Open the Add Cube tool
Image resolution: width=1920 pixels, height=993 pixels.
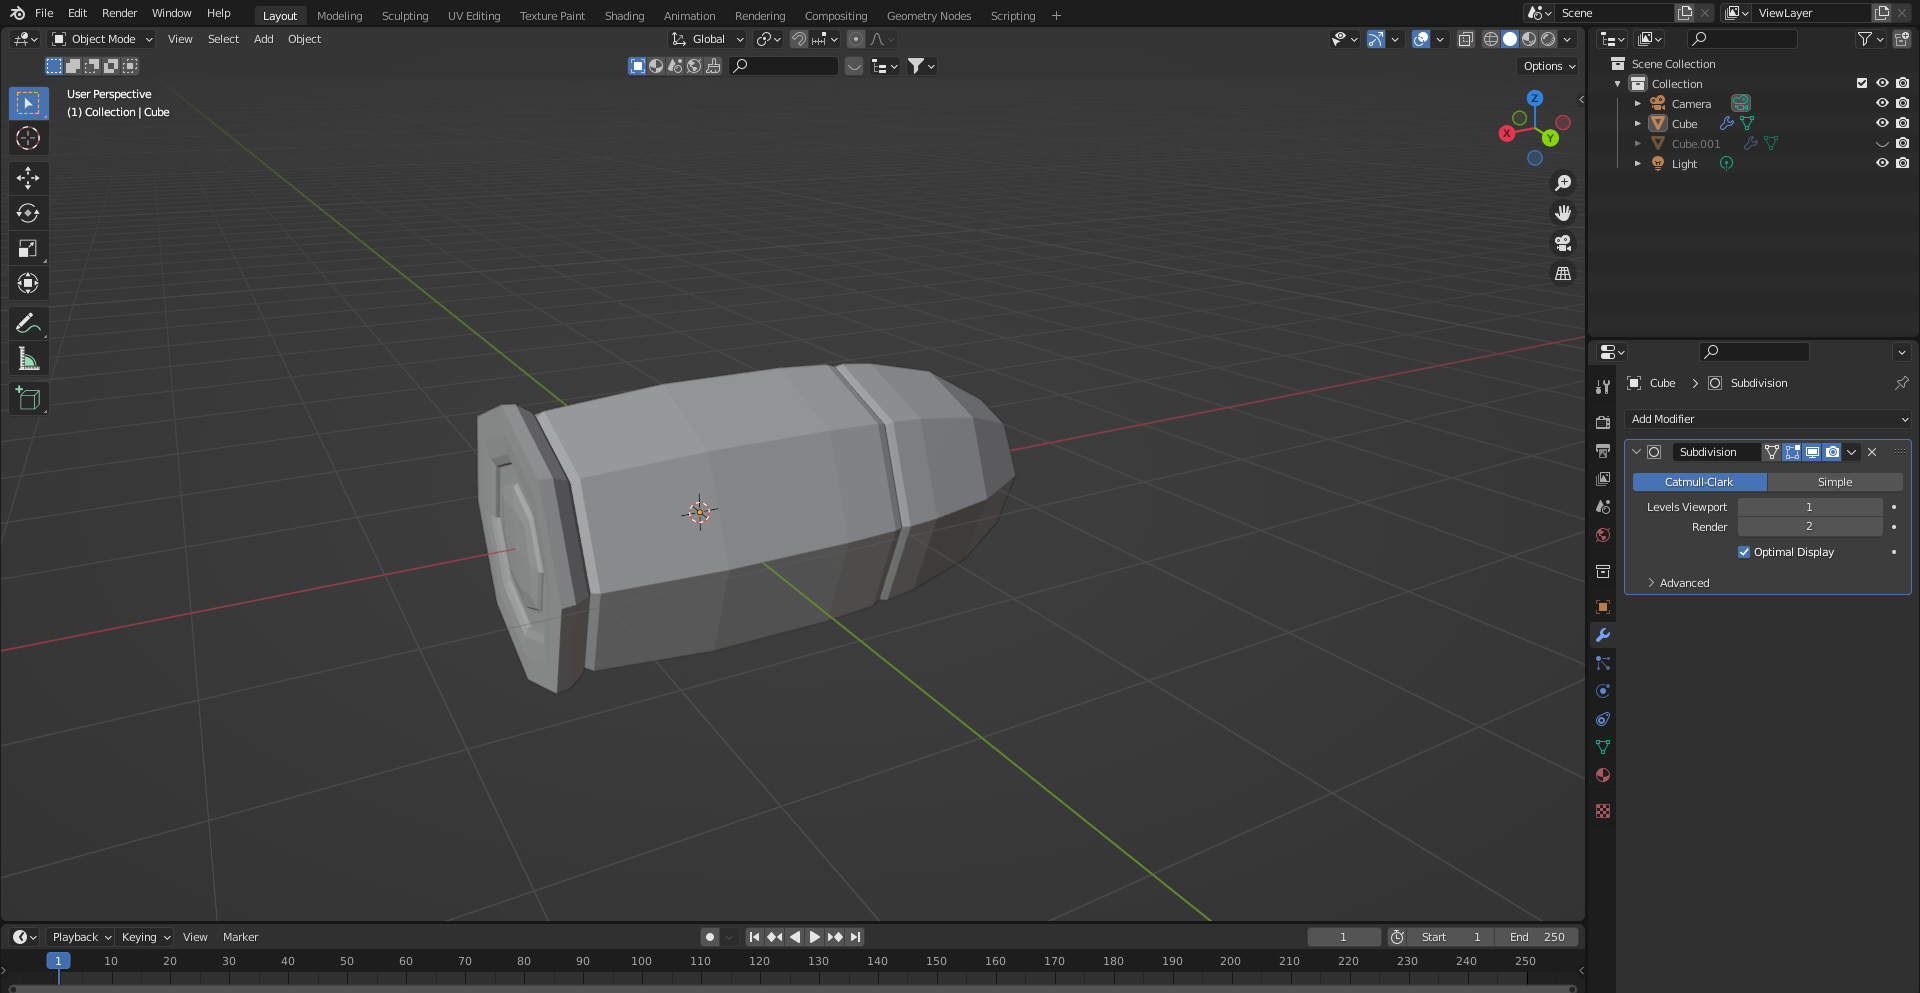28,397
